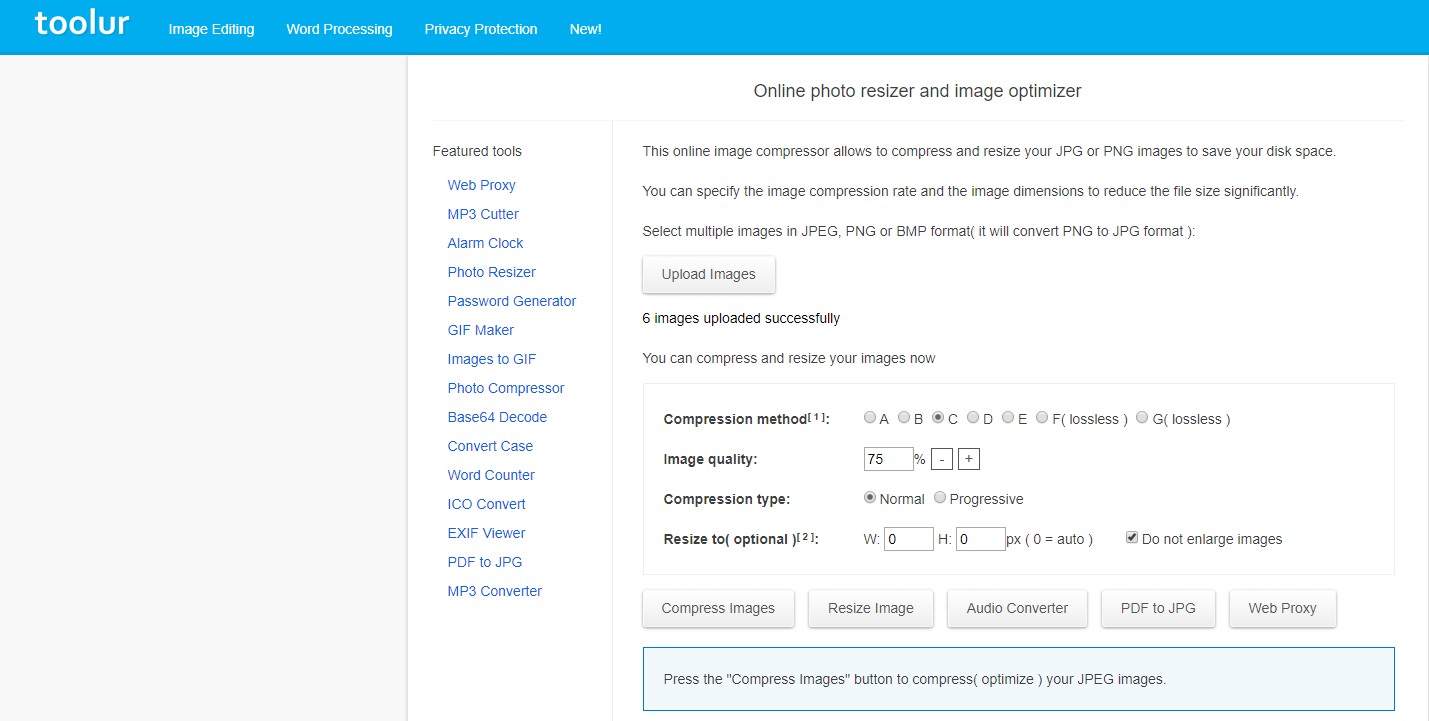The image size is (1429, 721).
Task: Click the toolur logo
Action: pos(82,24)
